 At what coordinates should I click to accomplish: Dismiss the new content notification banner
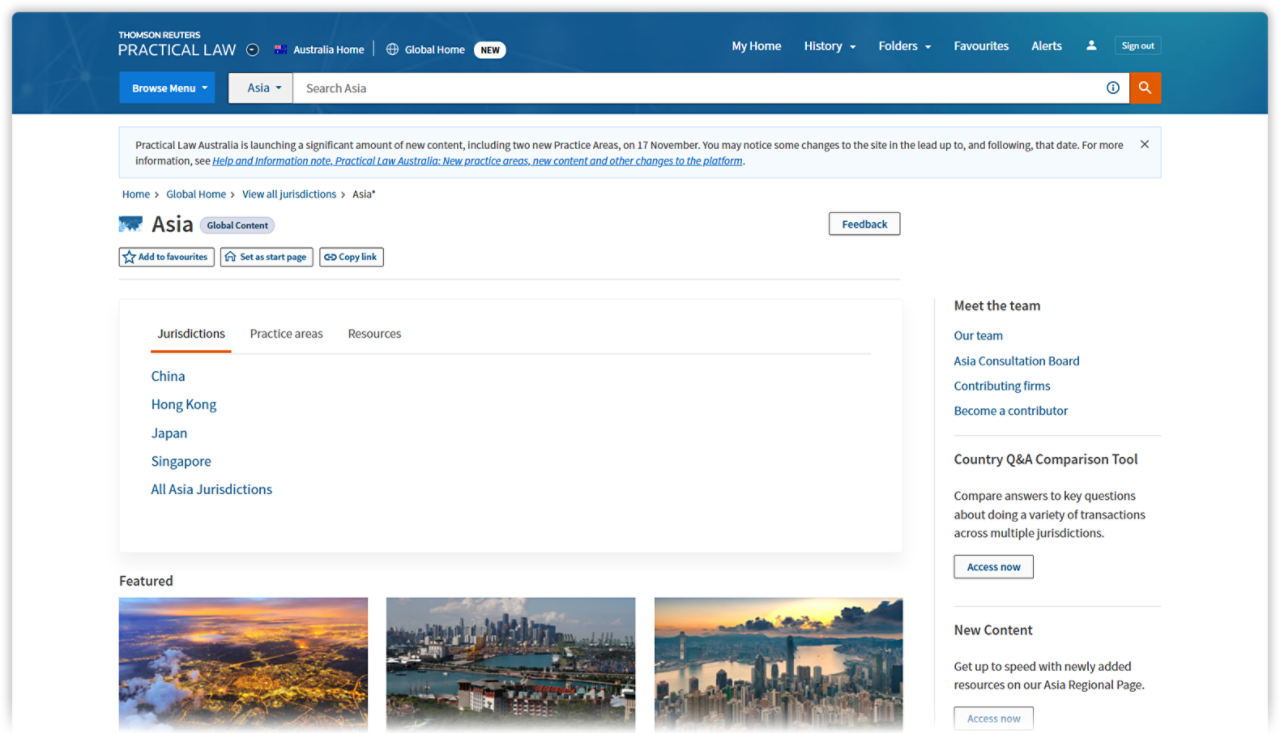(1144, 143)
